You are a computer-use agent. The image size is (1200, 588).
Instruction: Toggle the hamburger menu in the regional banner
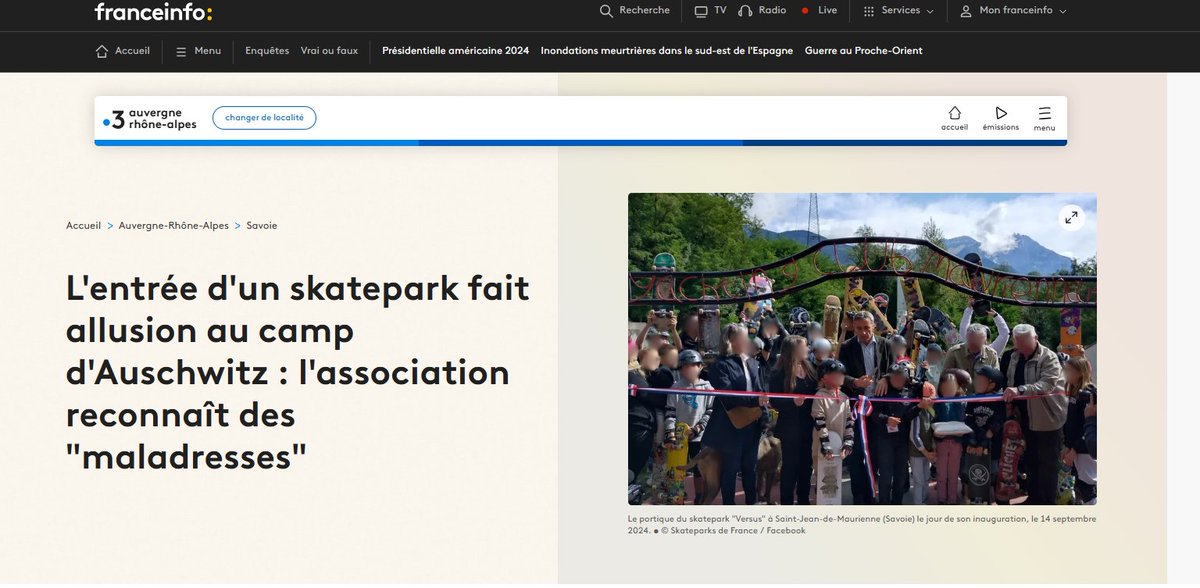(1044, 112)
